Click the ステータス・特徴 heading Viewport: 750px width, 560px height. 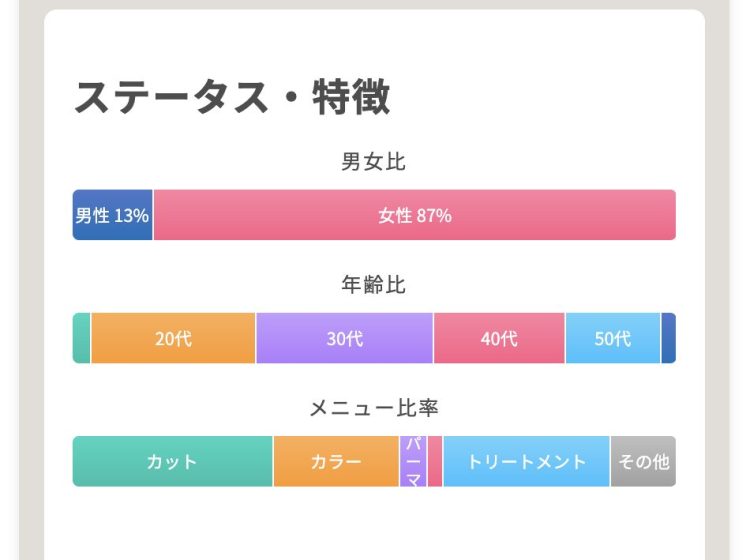[232, 97]
